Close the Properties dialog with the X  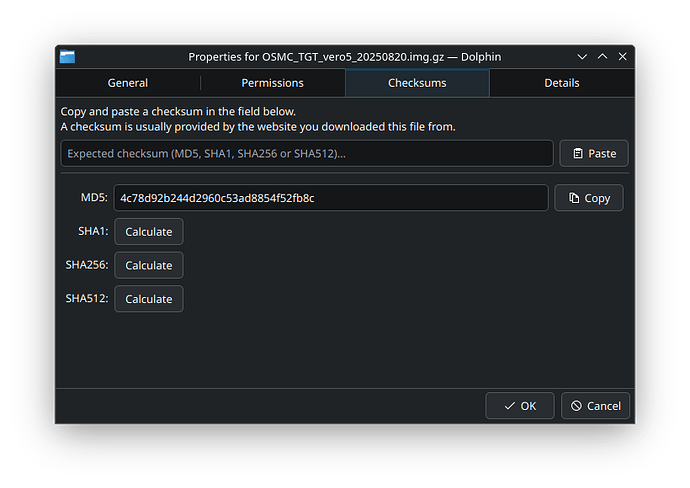point(622,57)
